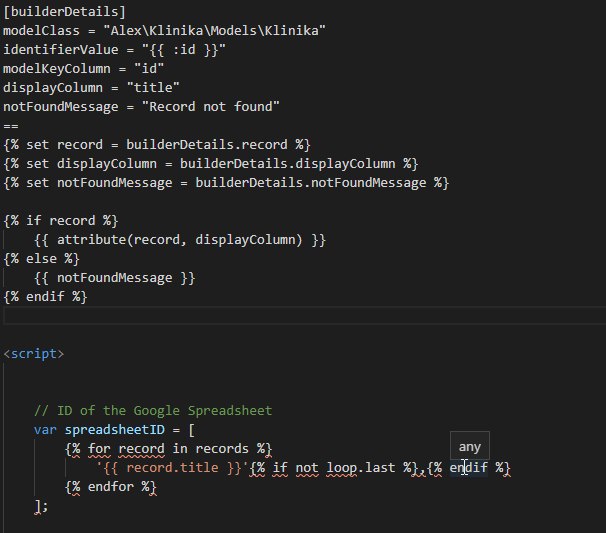This screenshot has width=606, height=533.
Task: Click the {% for record in records %} line
Action: click(169, 449)
